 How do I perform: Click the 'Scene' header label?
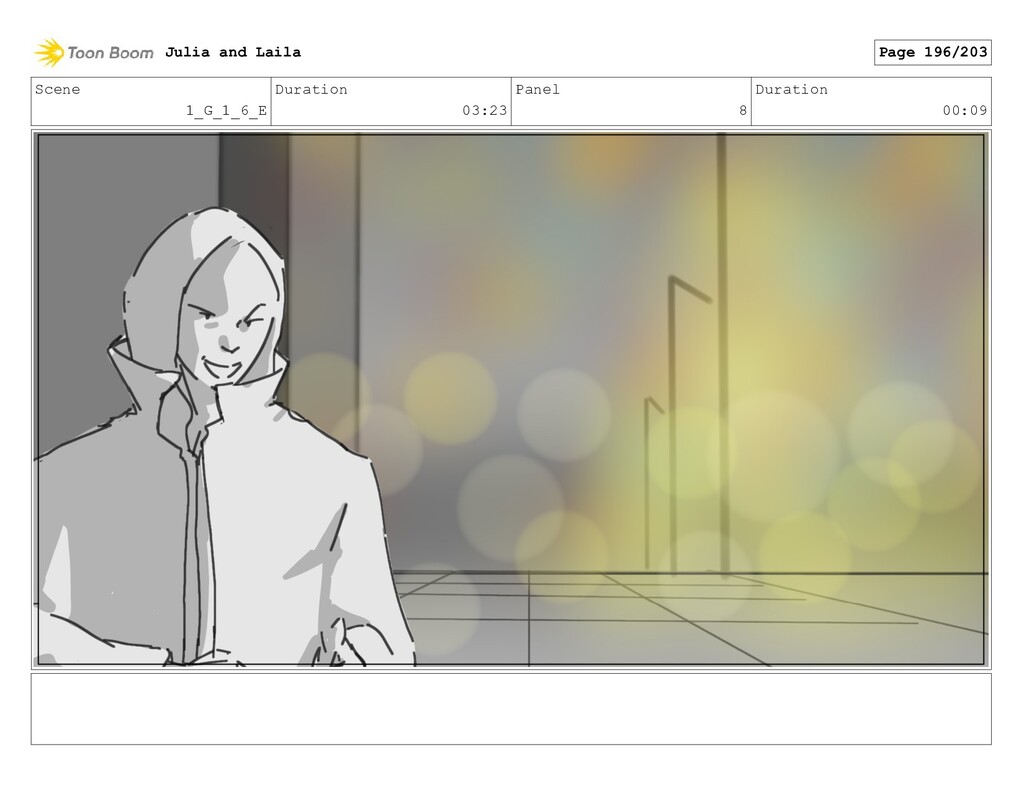(57, 89)
